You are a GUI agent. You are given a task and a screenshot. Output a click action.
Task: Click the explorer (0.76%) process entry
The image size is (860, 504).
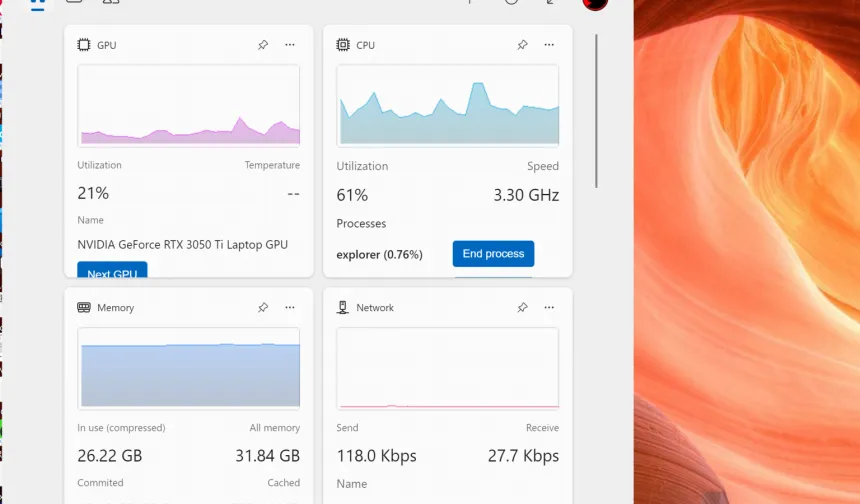380,254
